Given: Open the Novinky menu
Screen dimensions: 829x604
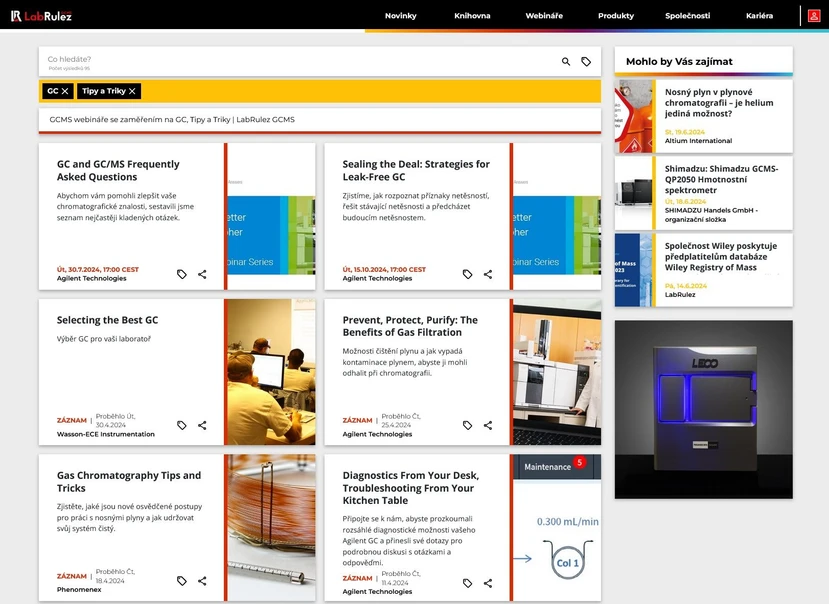Looking at the screenshot, I should click(x=400, y=16).
